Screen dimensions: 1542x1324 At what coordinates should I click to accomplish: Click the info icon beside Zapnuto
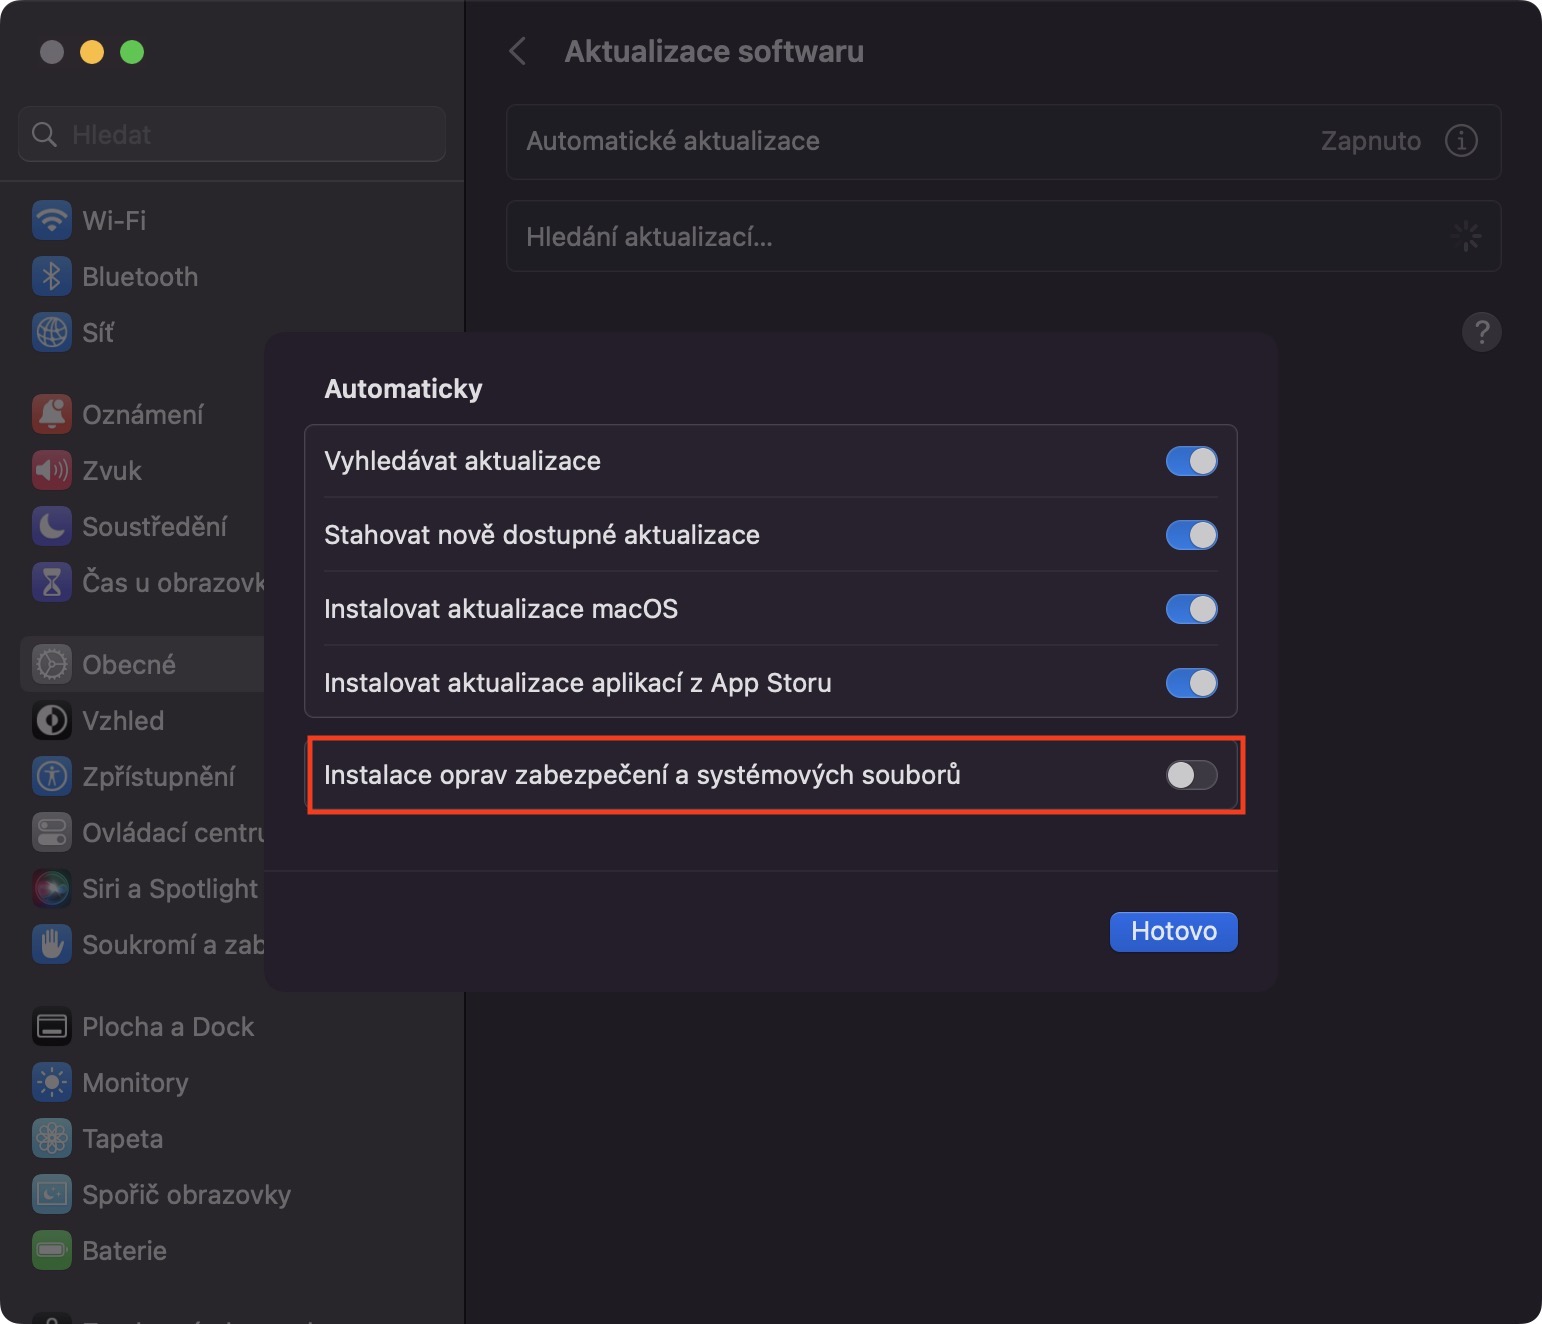point(1461,141)
